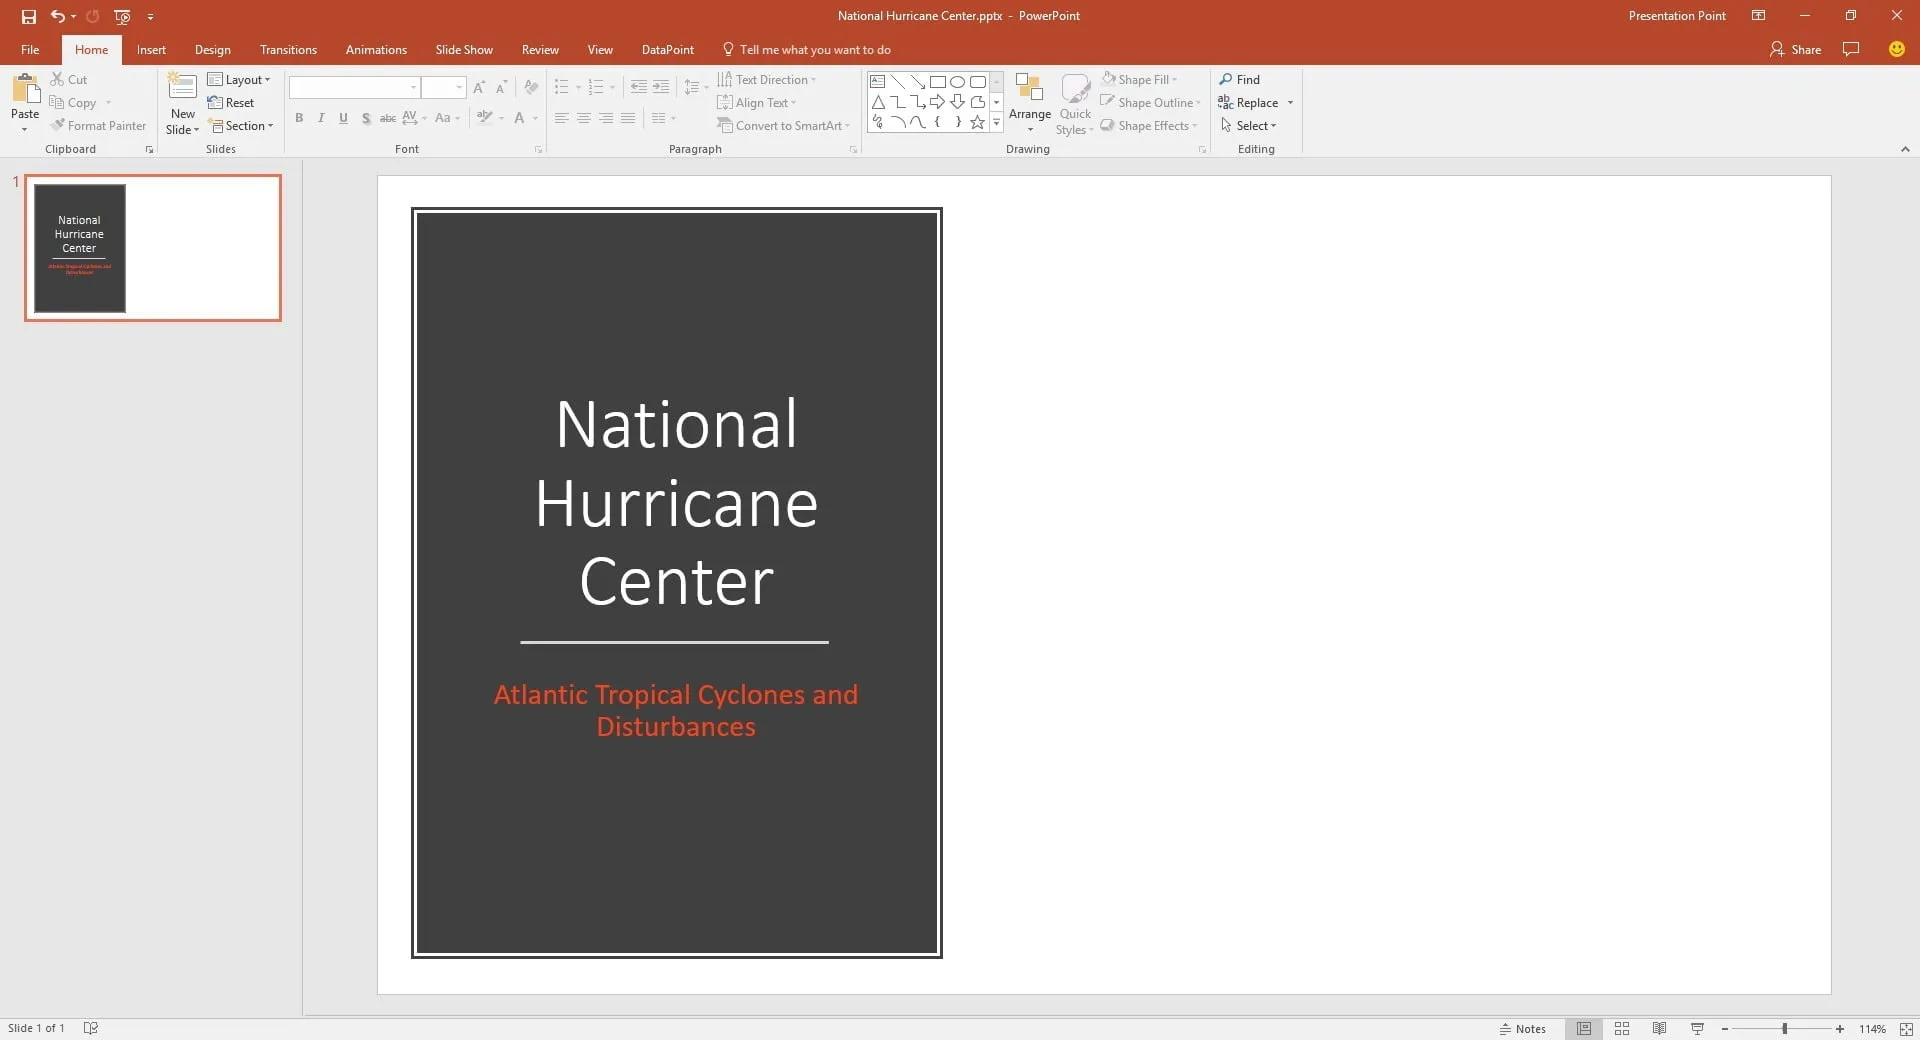Insert a rectangle shape from the gallery
1920x1040 pixels.
pyautogui.click(x=938, y=82)
